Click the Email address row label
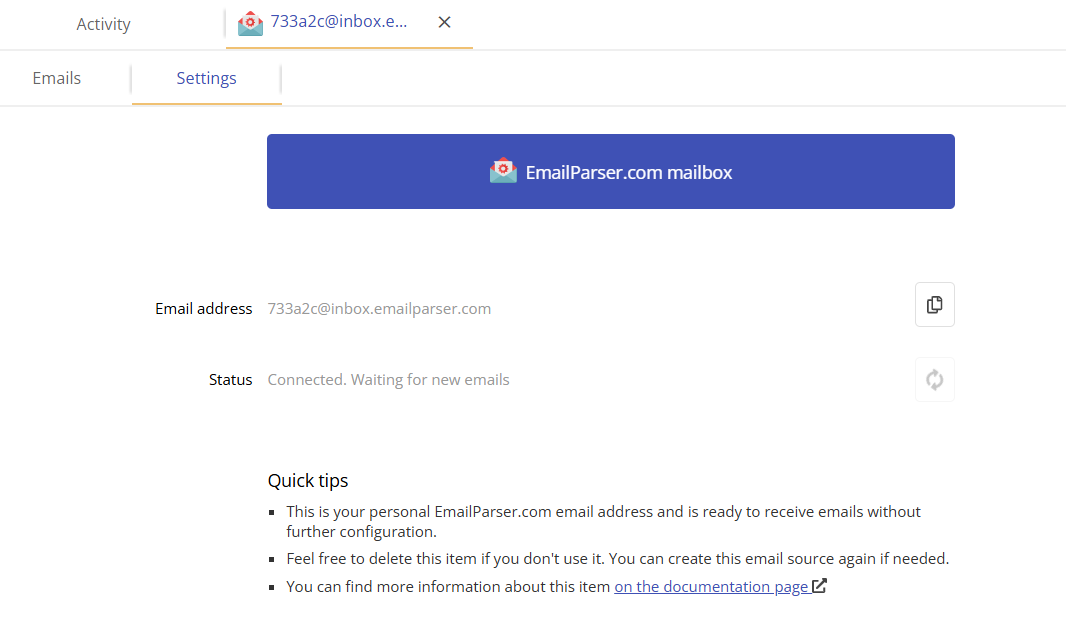 (203, 308)
